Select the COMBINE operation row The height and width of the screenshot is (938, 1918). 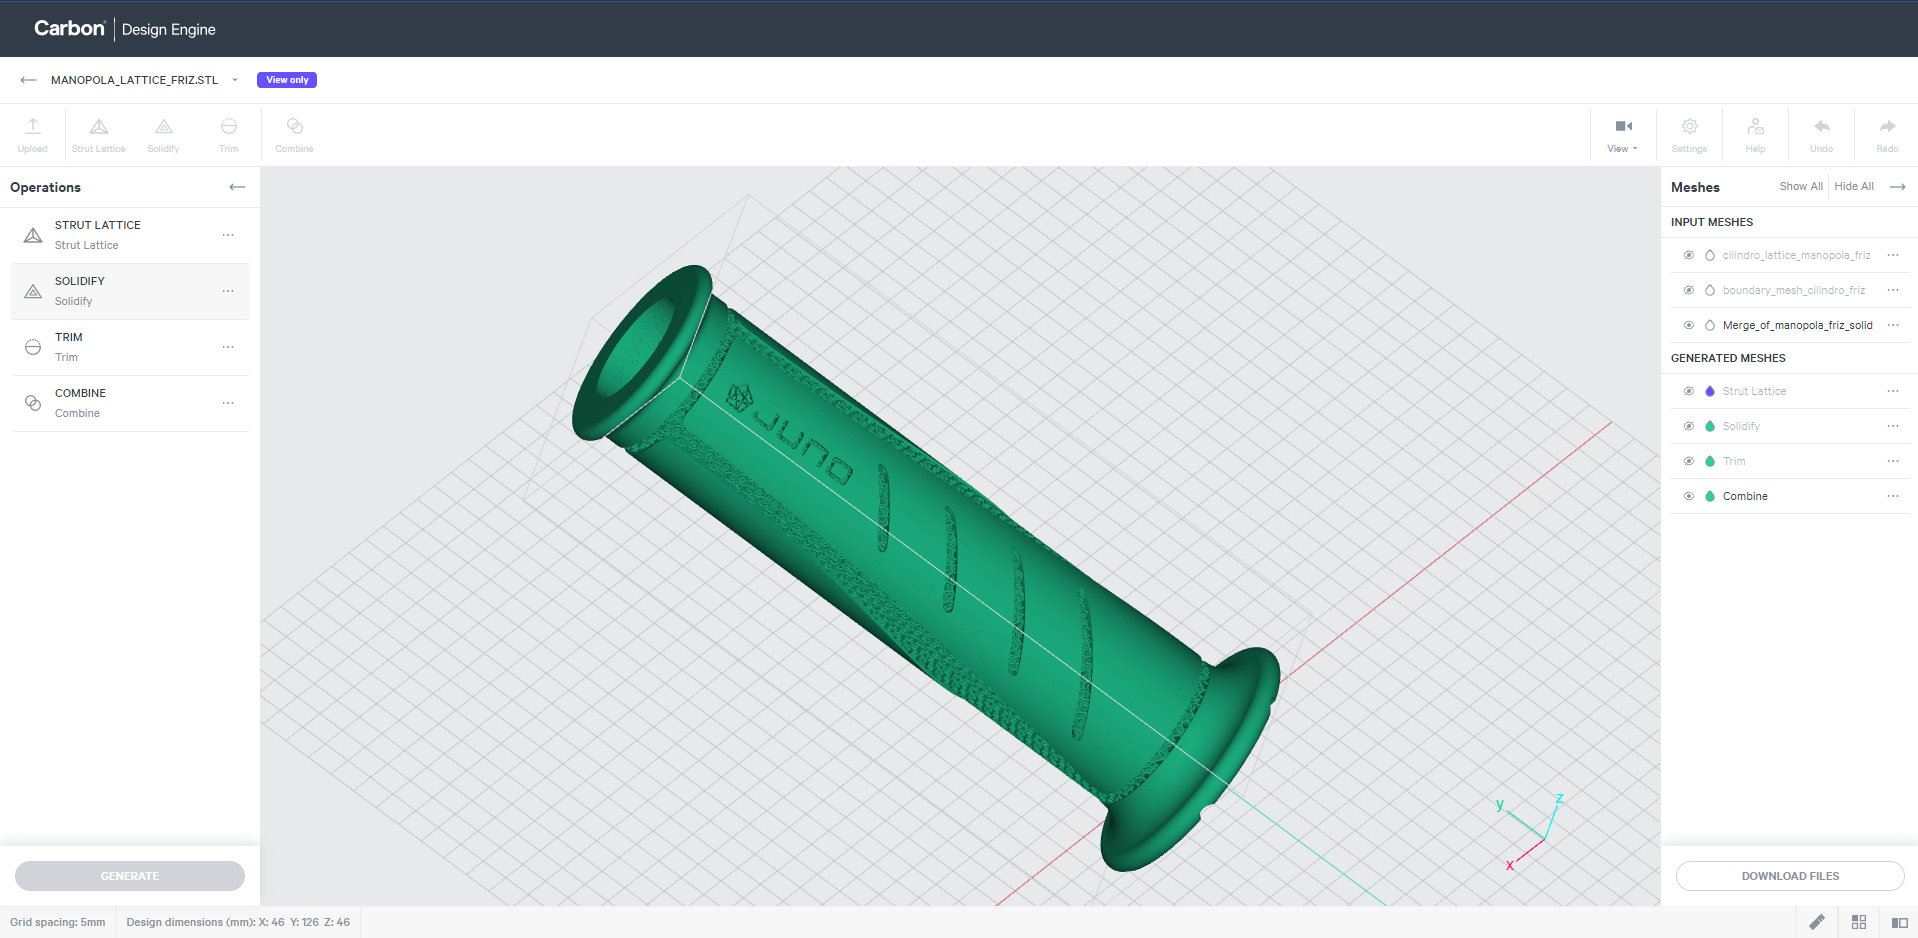[x=130, y=403]
